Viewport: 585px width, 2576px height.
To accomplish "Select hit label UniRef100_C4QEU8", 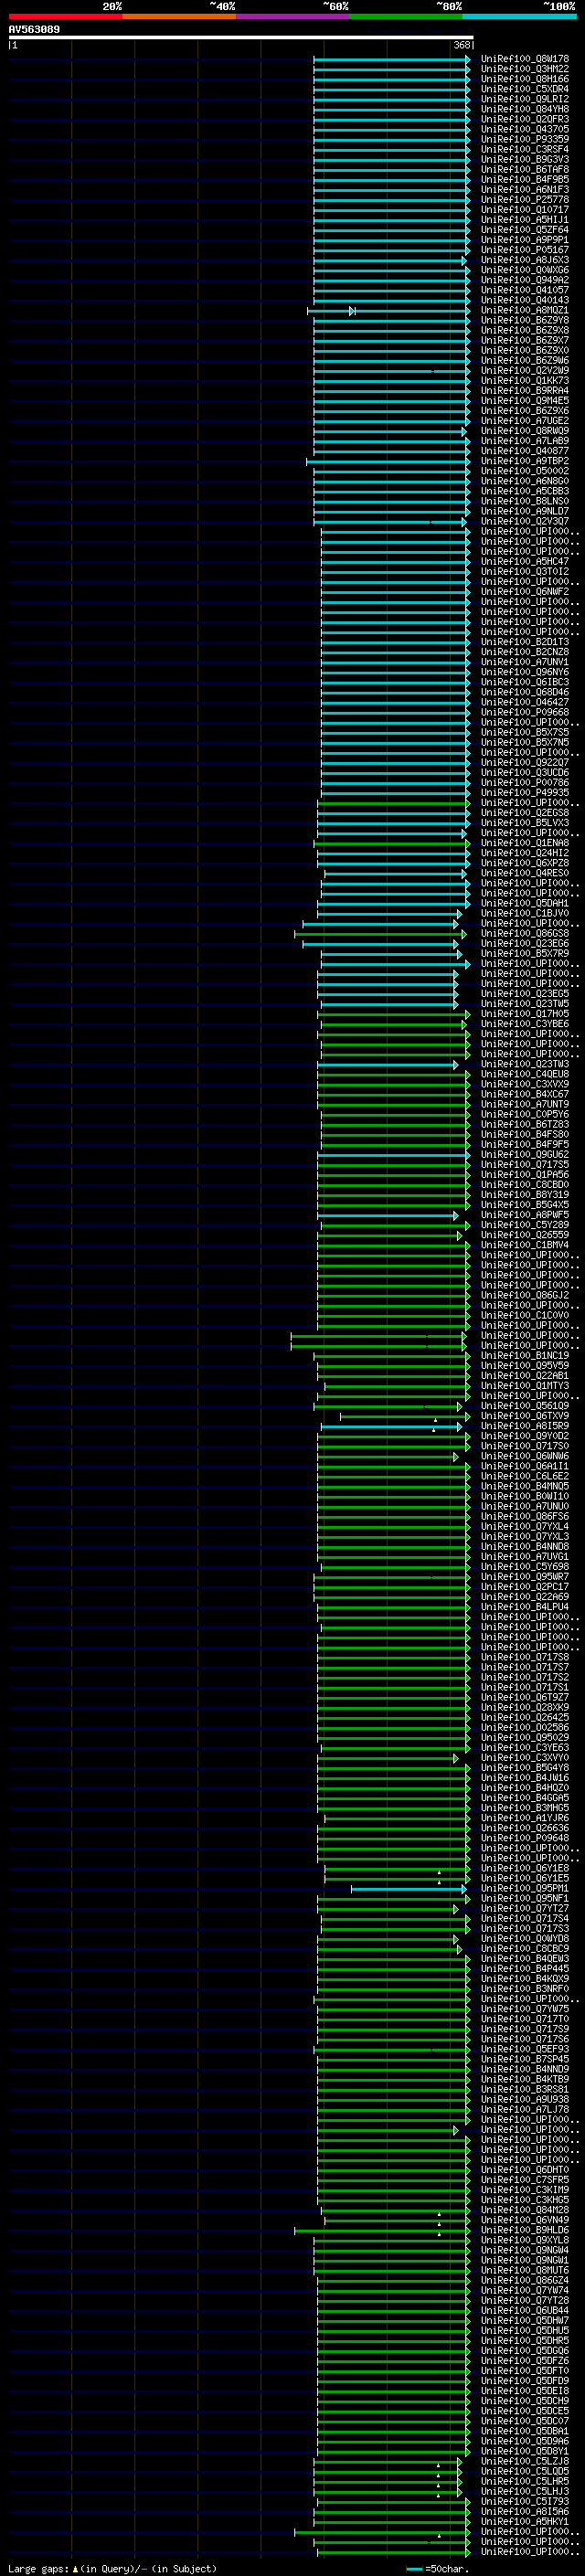I will (x=525, y=1074).
